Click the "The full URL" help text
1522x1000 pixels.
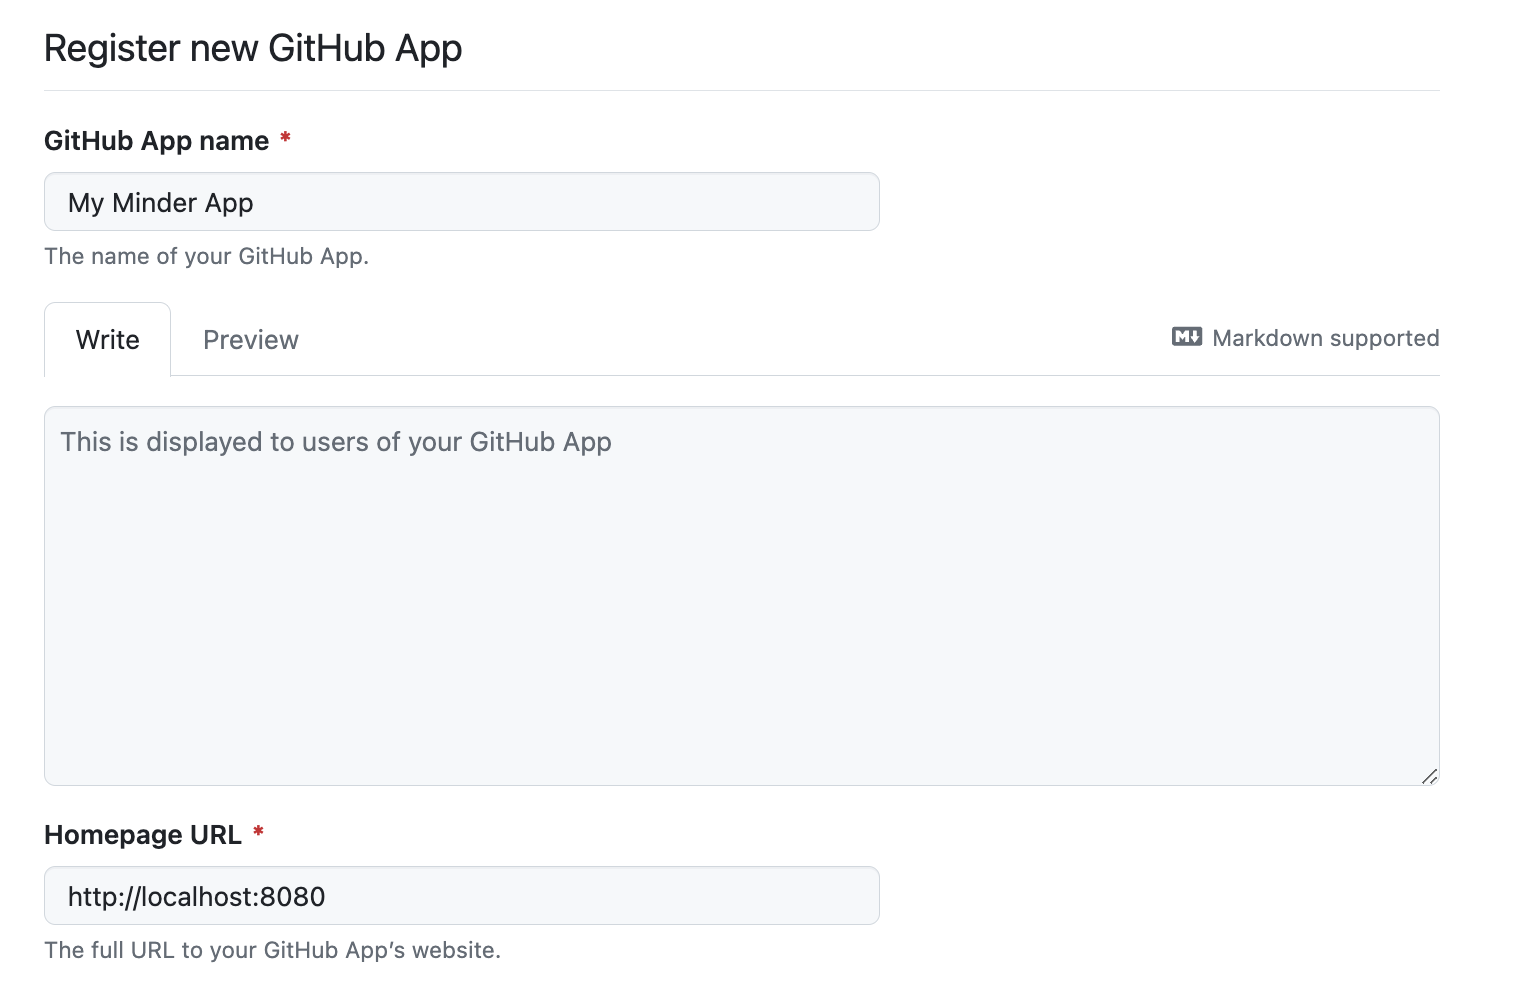pos(272,950)
